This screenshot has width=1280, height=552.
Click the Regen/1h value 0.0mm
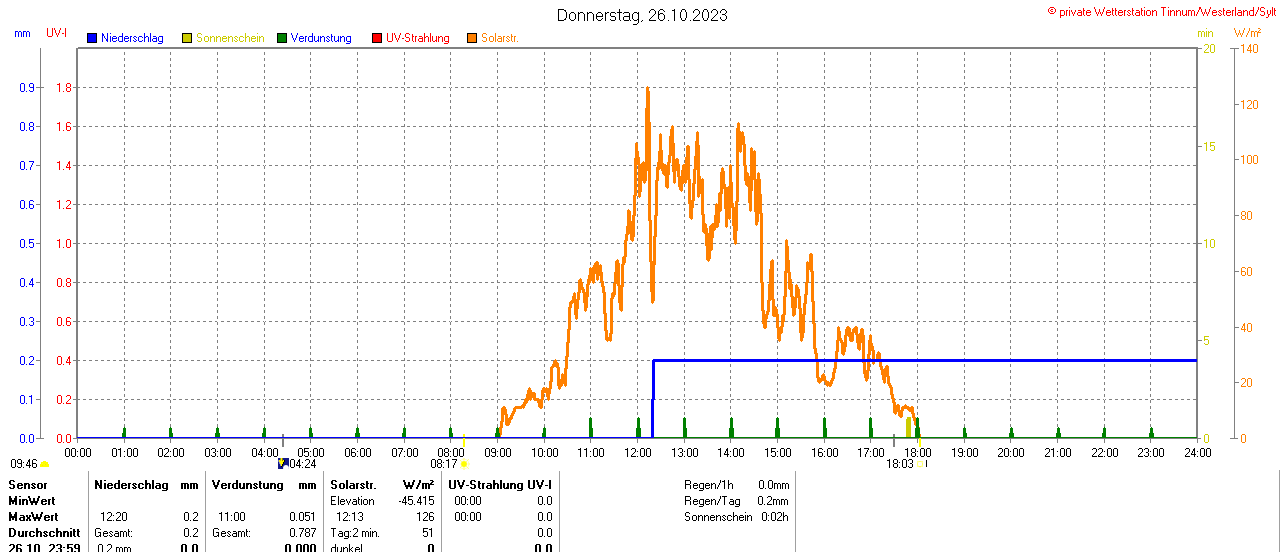(773, 485)
